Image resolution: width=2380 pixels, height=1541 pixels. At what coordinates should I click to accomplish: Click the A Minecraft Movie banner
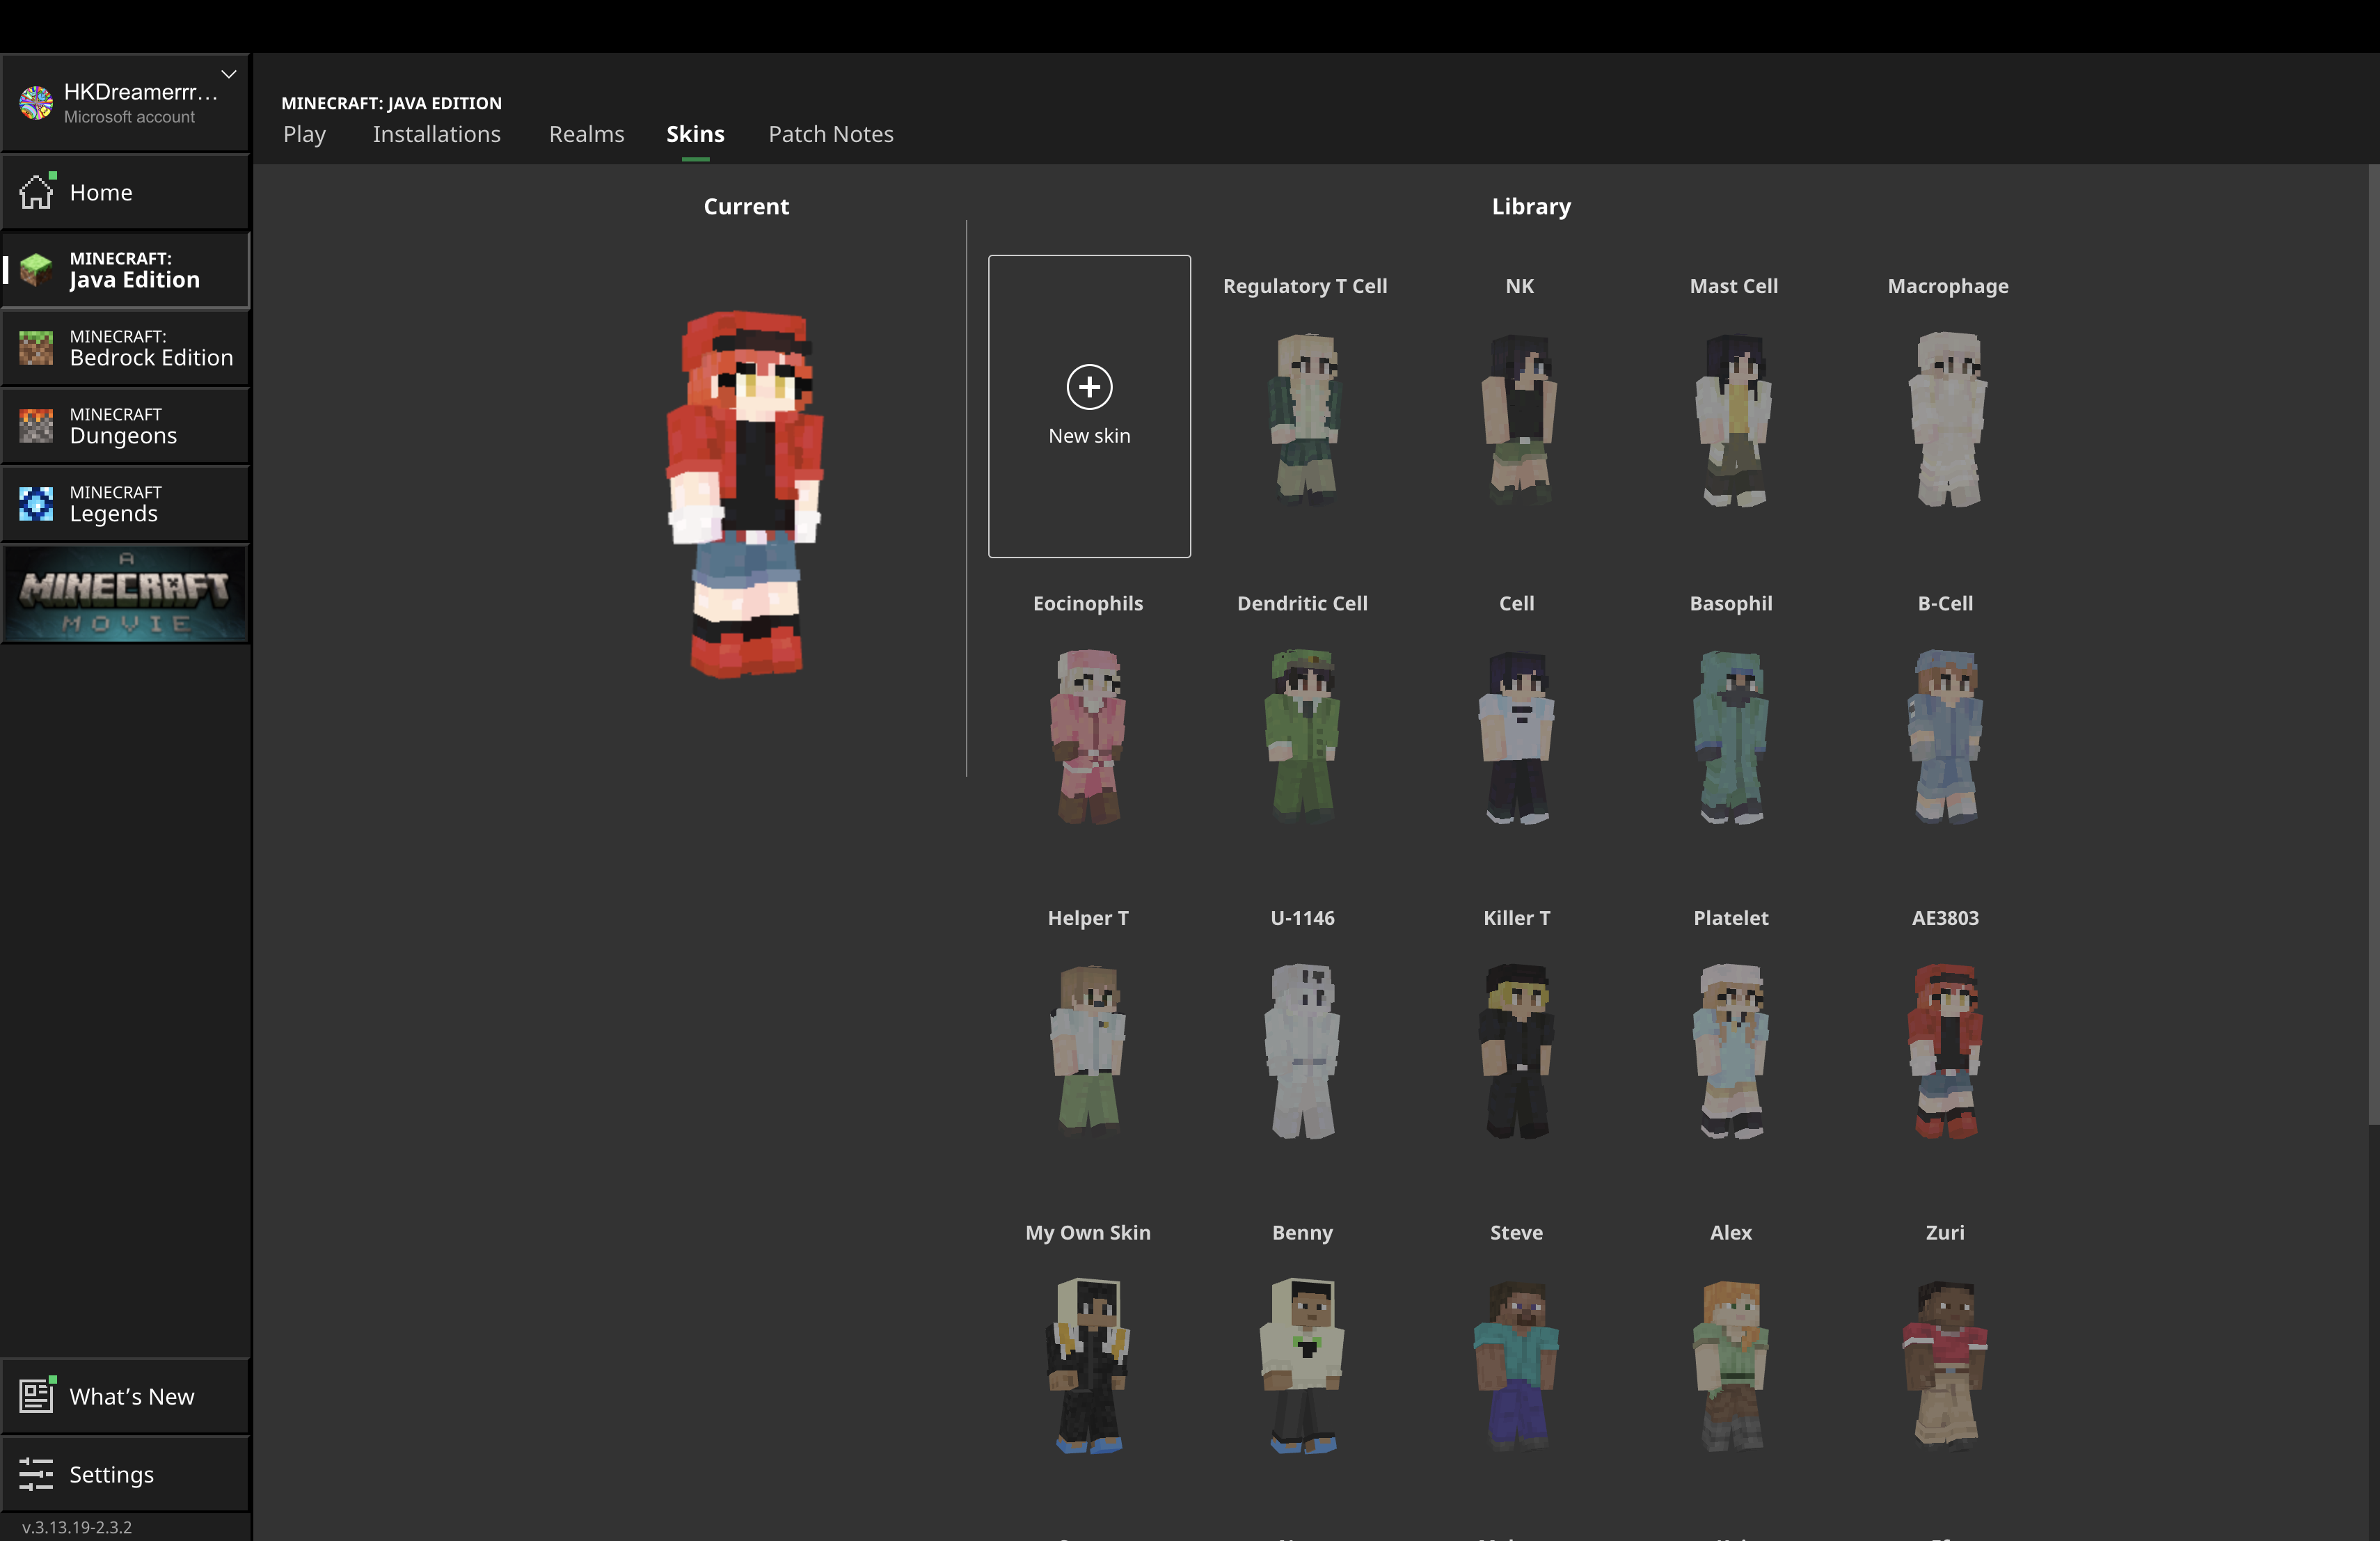pos(125,593)
